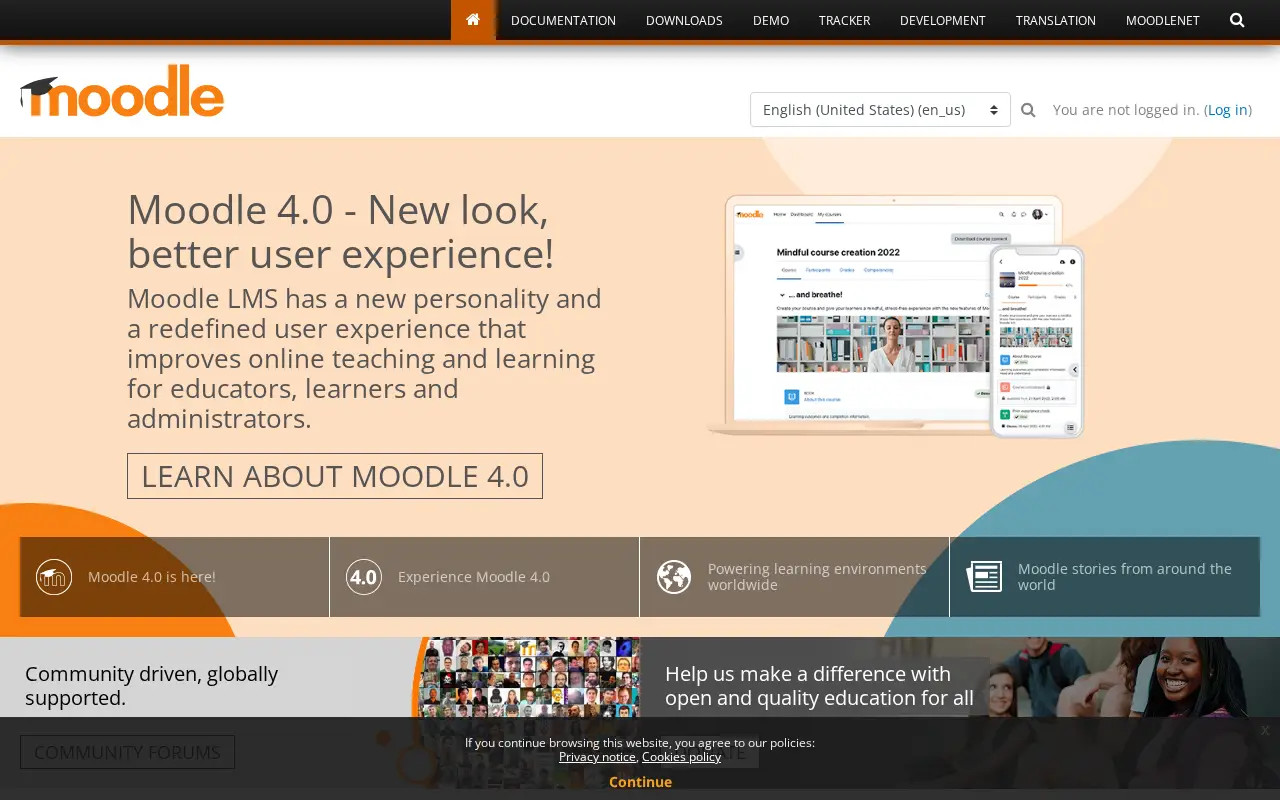The width and height of the screenshot is (1280, 800).
Task: Open the Cookies policy link
Action: tap(681, 757)
